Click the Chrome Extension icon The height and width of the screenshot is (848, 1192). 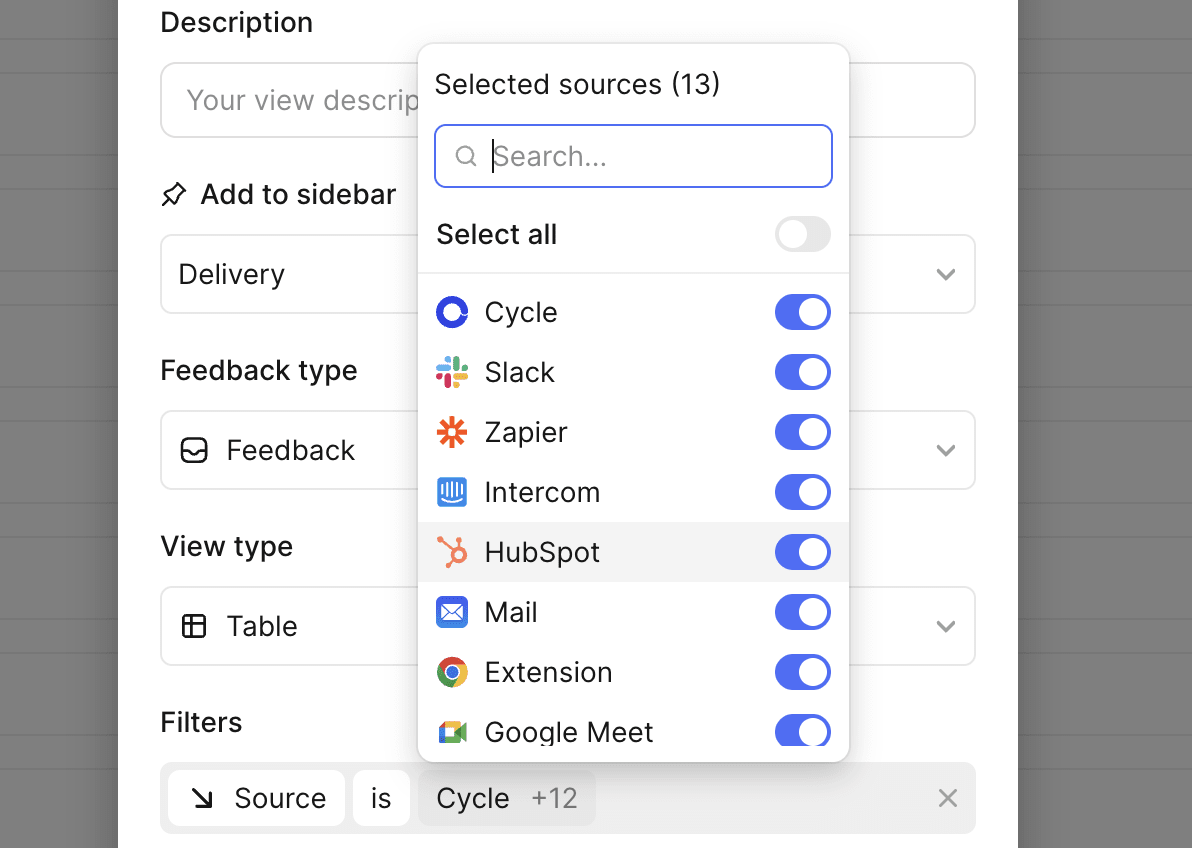[x=452, y=672]
